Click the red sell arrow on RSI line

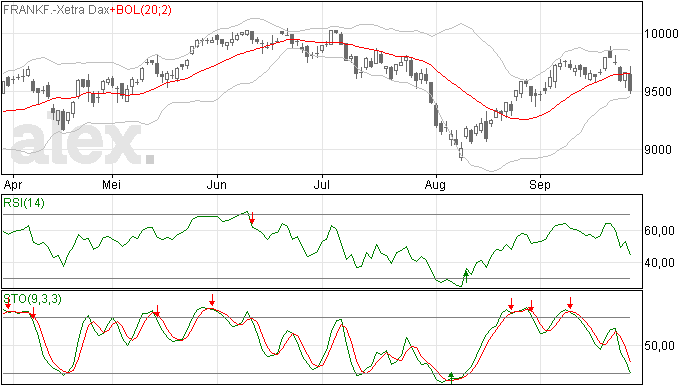[252, 218]
